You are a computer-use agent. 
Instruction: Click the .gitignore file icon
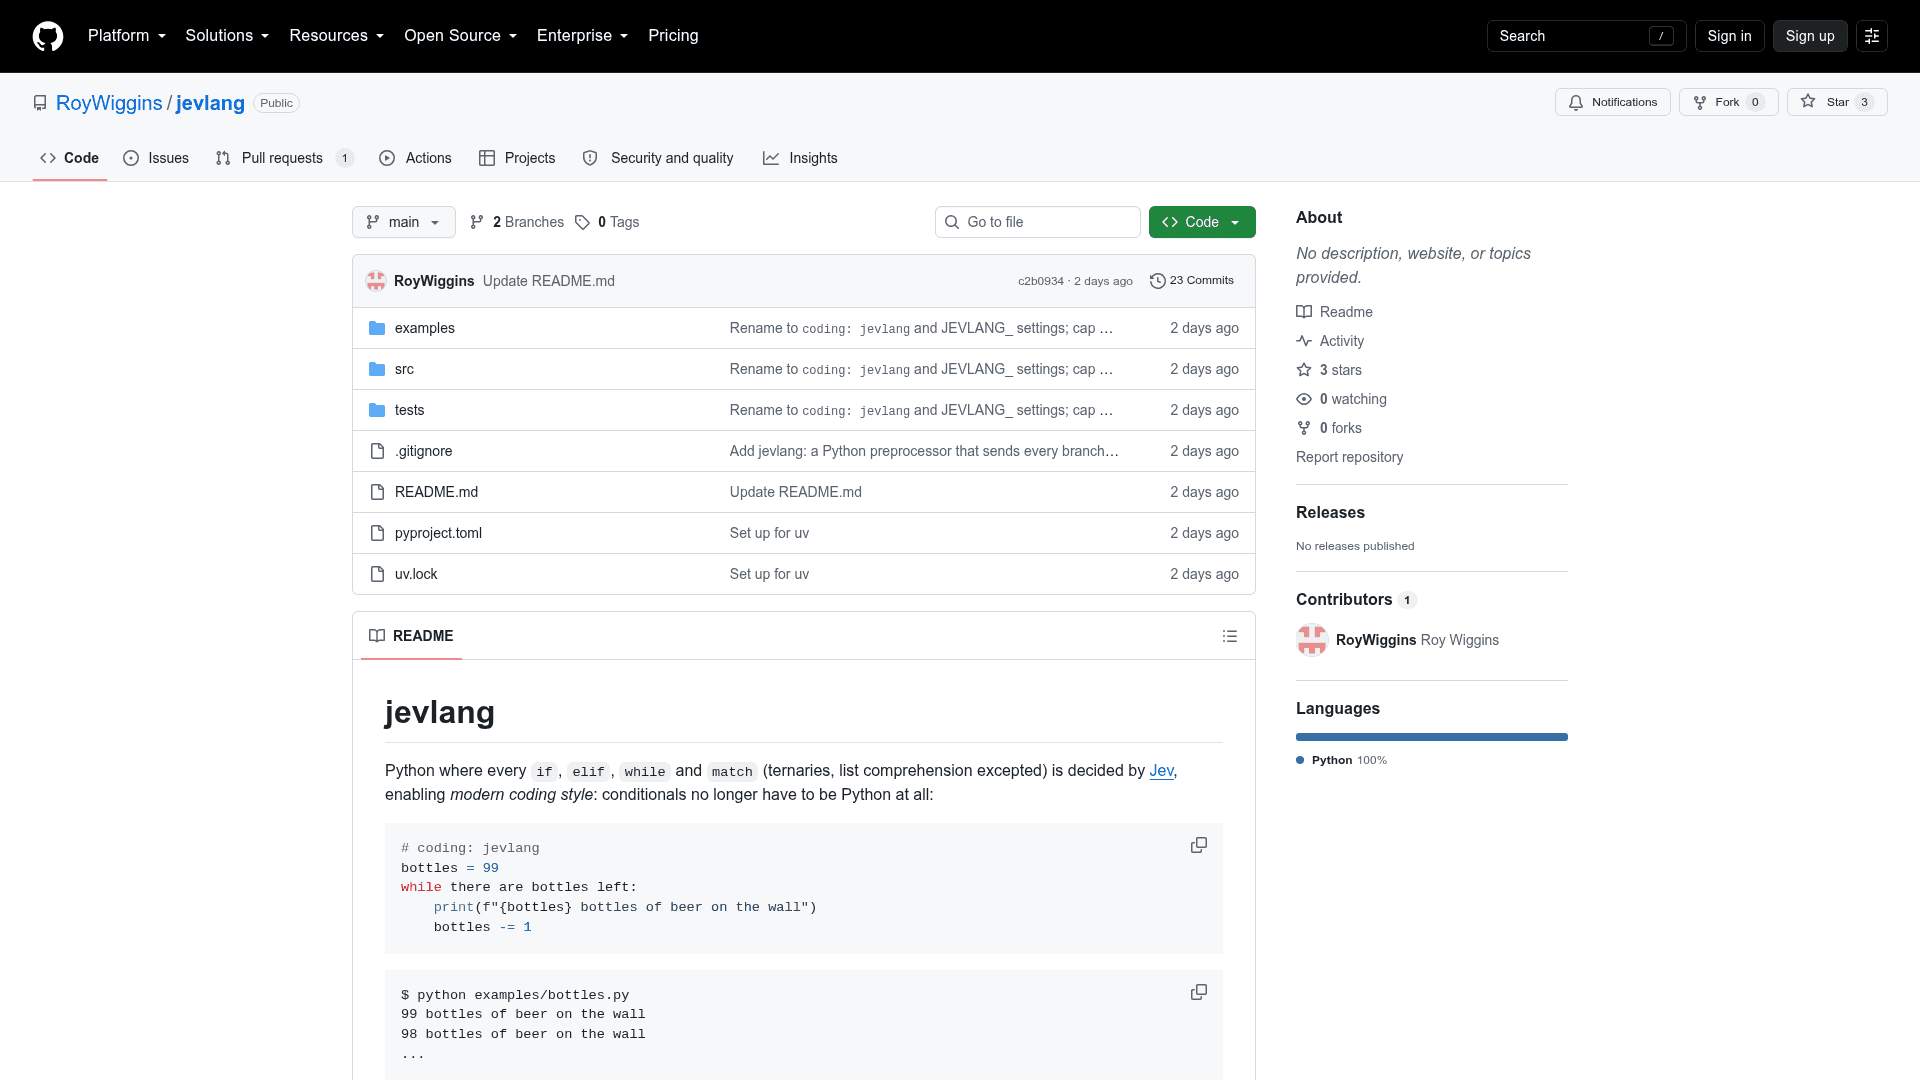[x=377, y=451]
